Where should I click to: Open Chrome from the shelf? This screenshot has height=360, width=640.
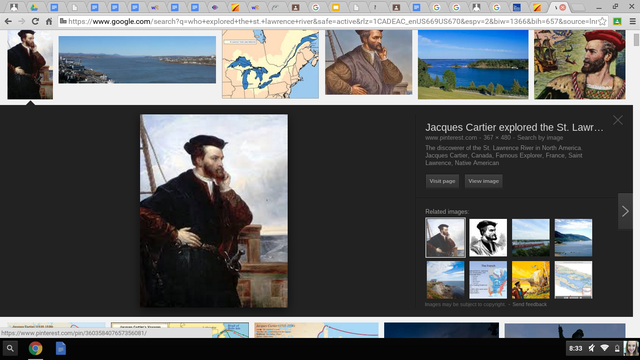coord(36,349)
